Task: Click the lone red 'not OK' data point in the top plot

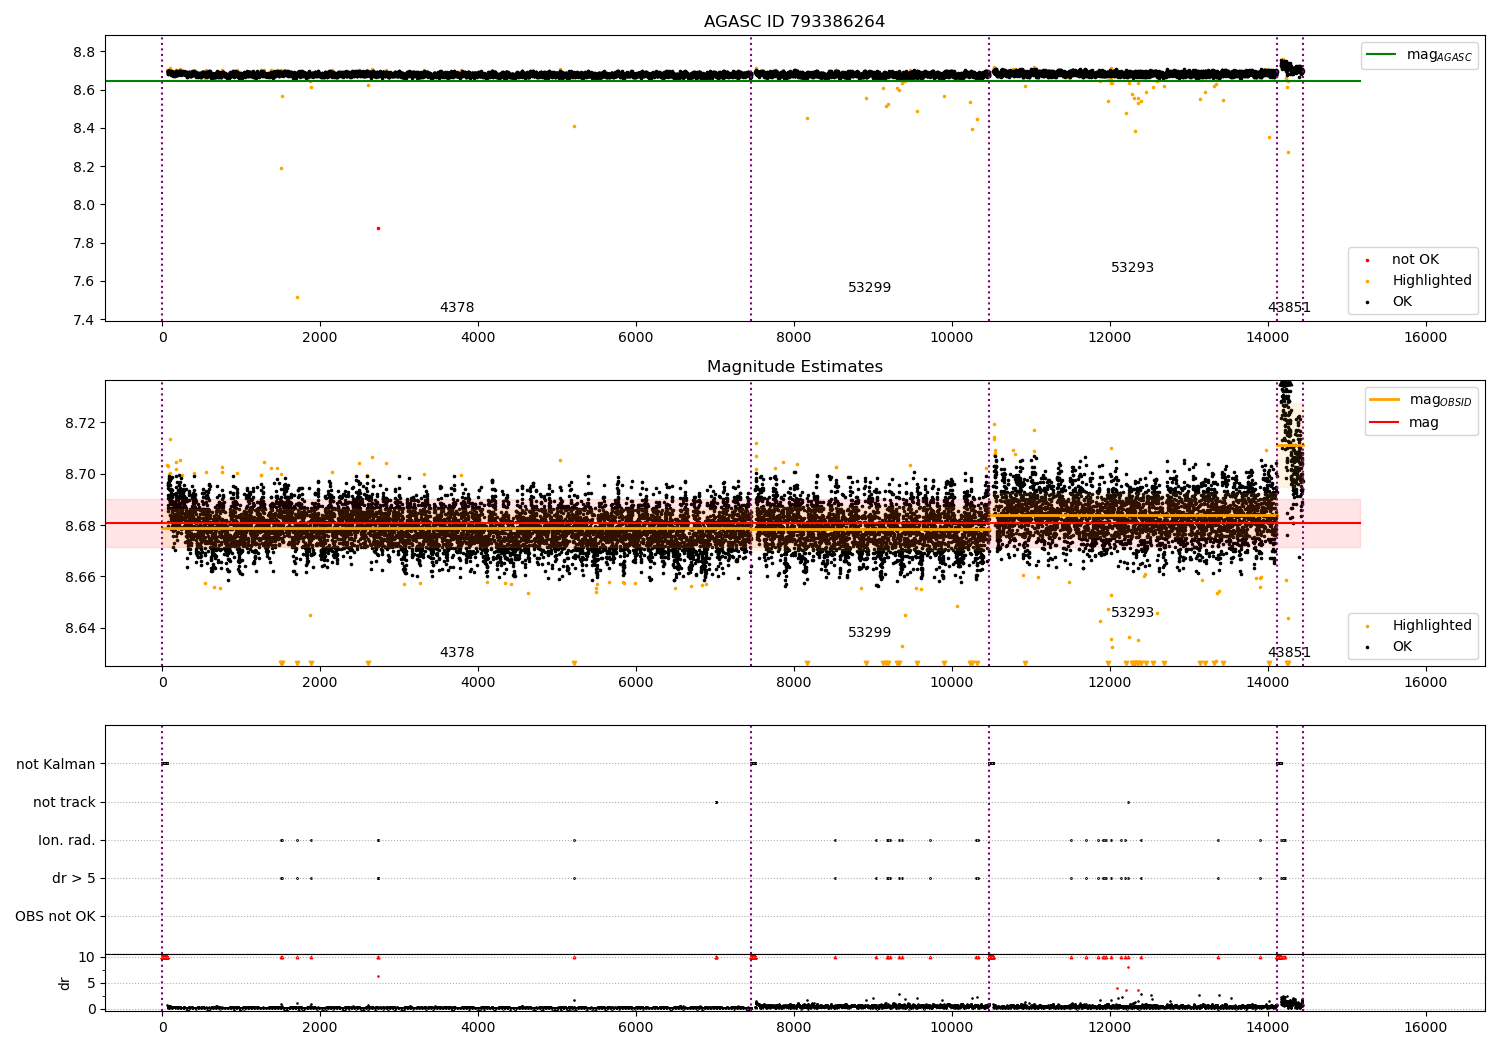Action: pyautogui.click(x=378, y=228)
